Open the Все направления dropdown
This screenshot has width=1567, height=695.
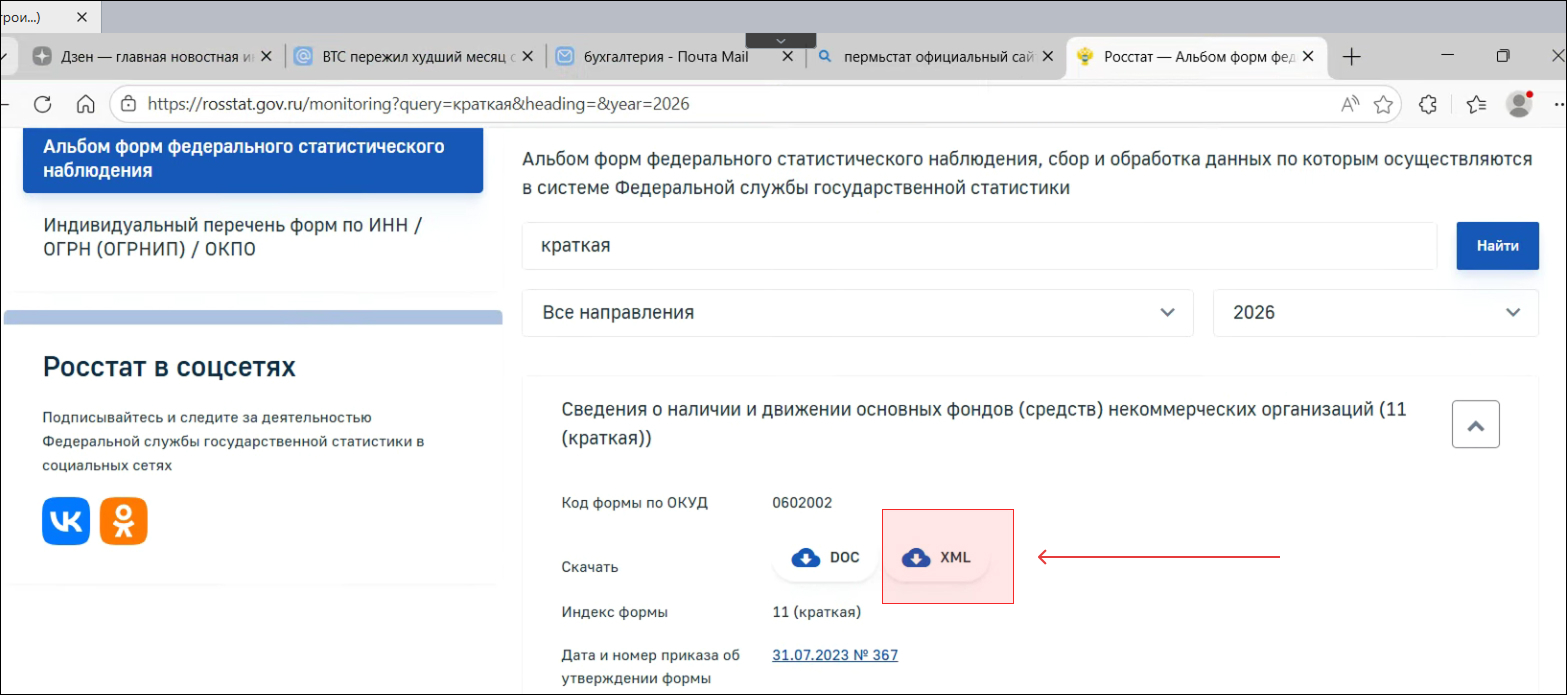pos(858,313)
